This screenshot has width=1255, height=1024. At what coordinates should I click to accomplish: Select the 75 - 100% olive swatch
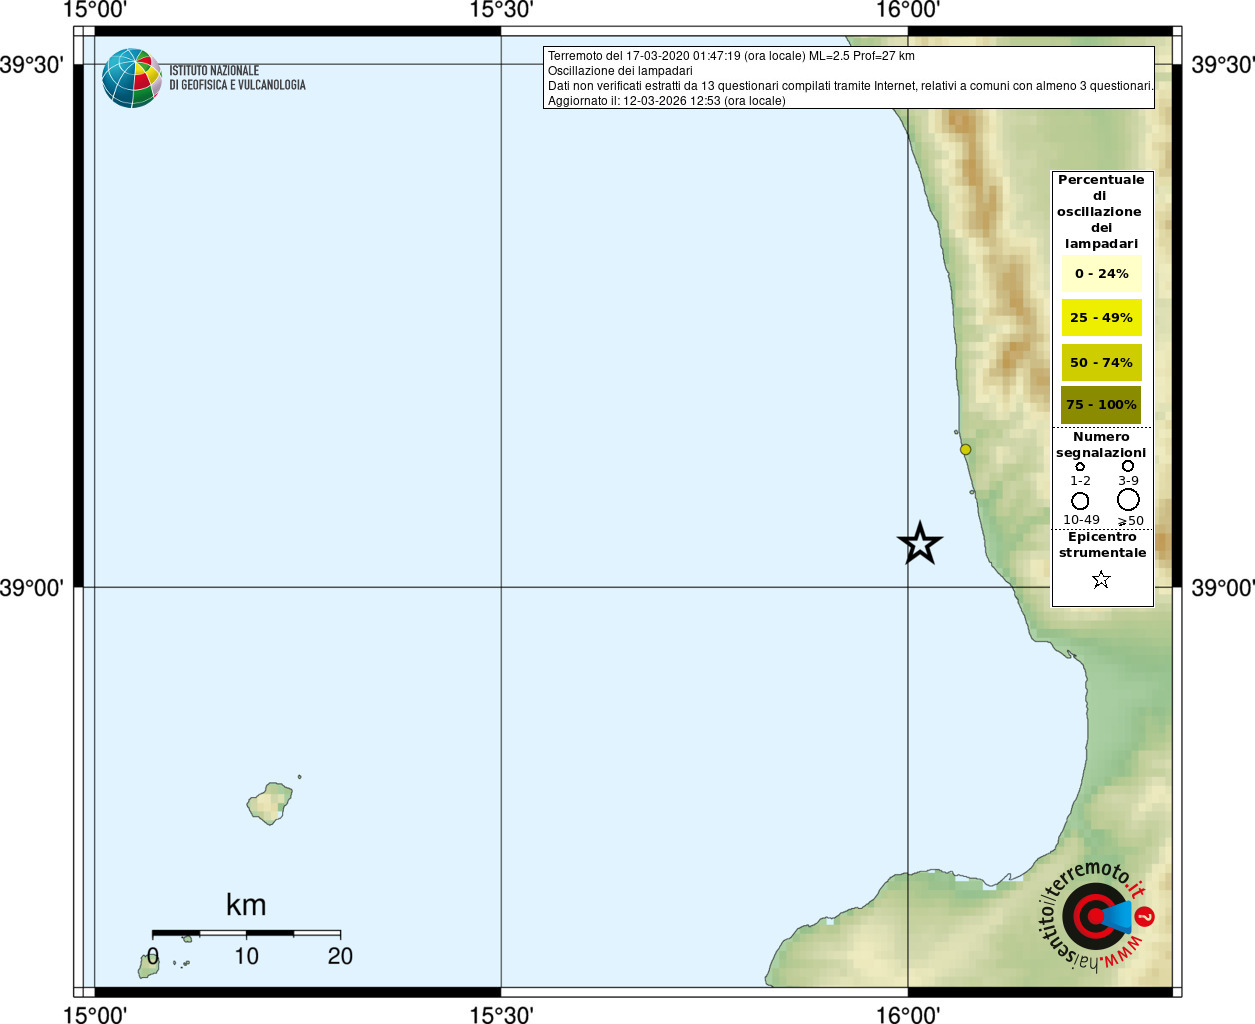pos(1101,404)
